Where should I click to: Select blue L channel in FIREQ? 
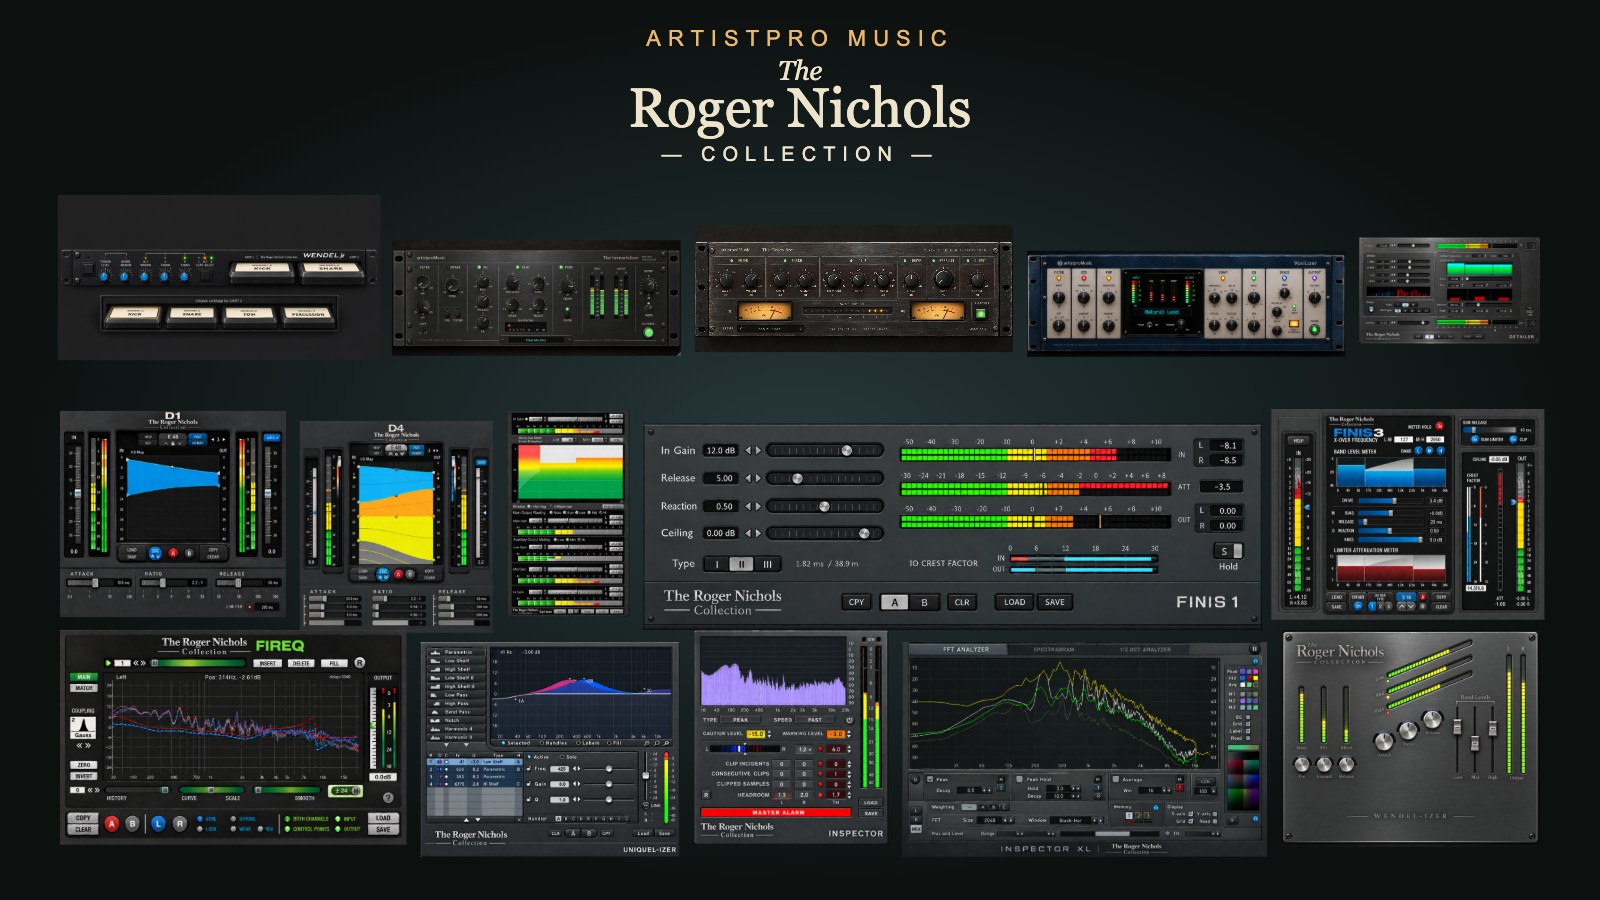pos(158,824)
